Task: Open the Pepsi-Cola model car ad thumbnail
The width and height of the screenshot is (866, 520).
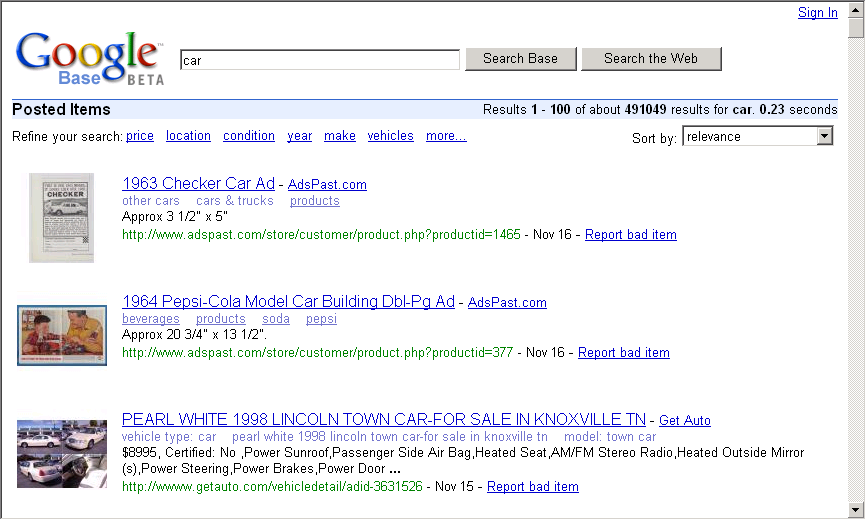Action: [62, 335]
